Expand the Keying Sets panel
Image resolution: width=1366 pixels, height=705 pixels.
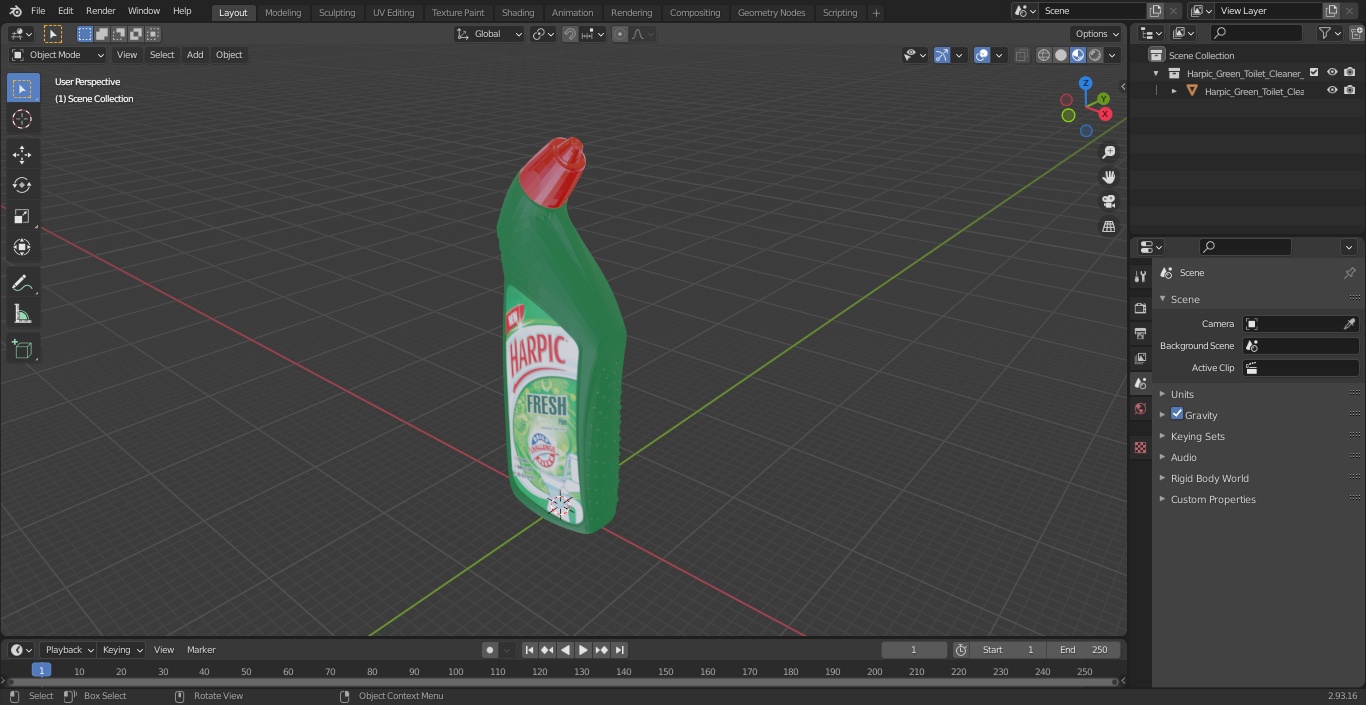1197,436
